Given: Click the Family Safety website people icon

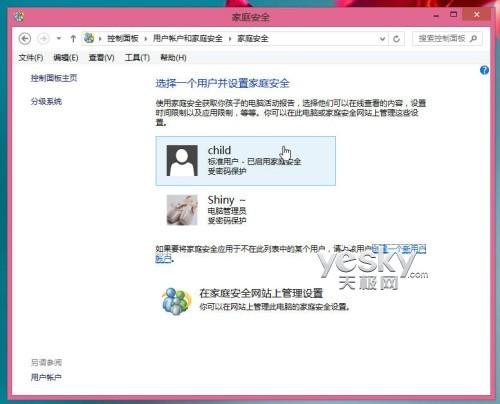Looking at the screenshot, I should pyautogui.click(x=176, y=301).
